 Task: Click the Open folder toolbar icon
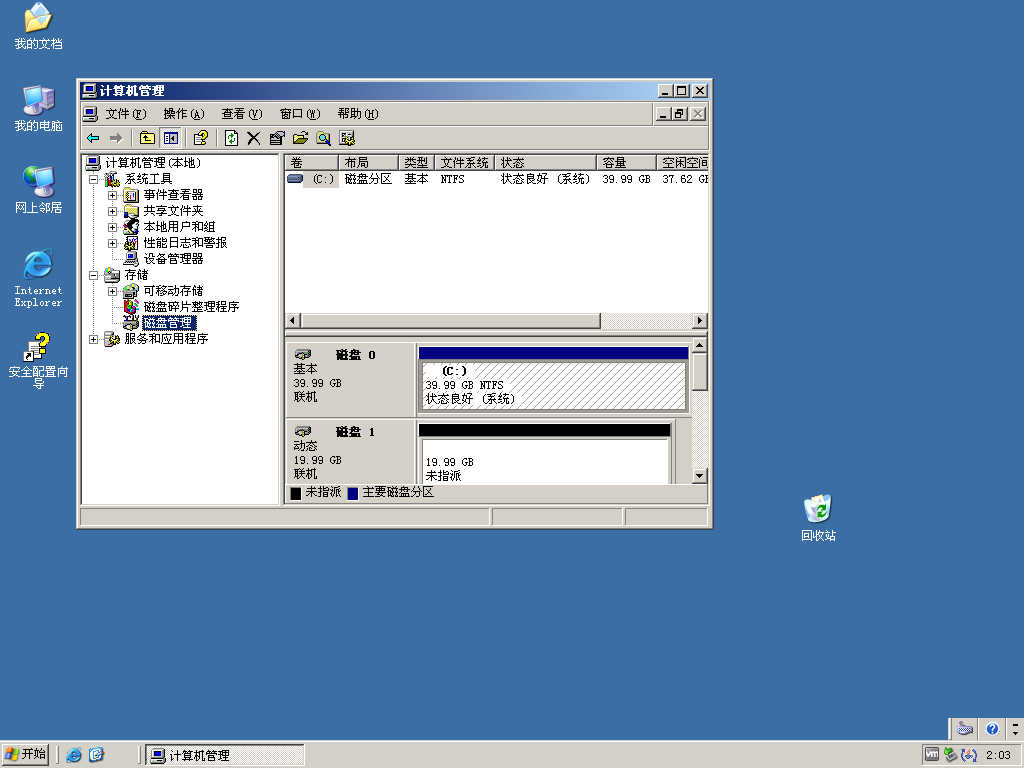pos(300,138)
